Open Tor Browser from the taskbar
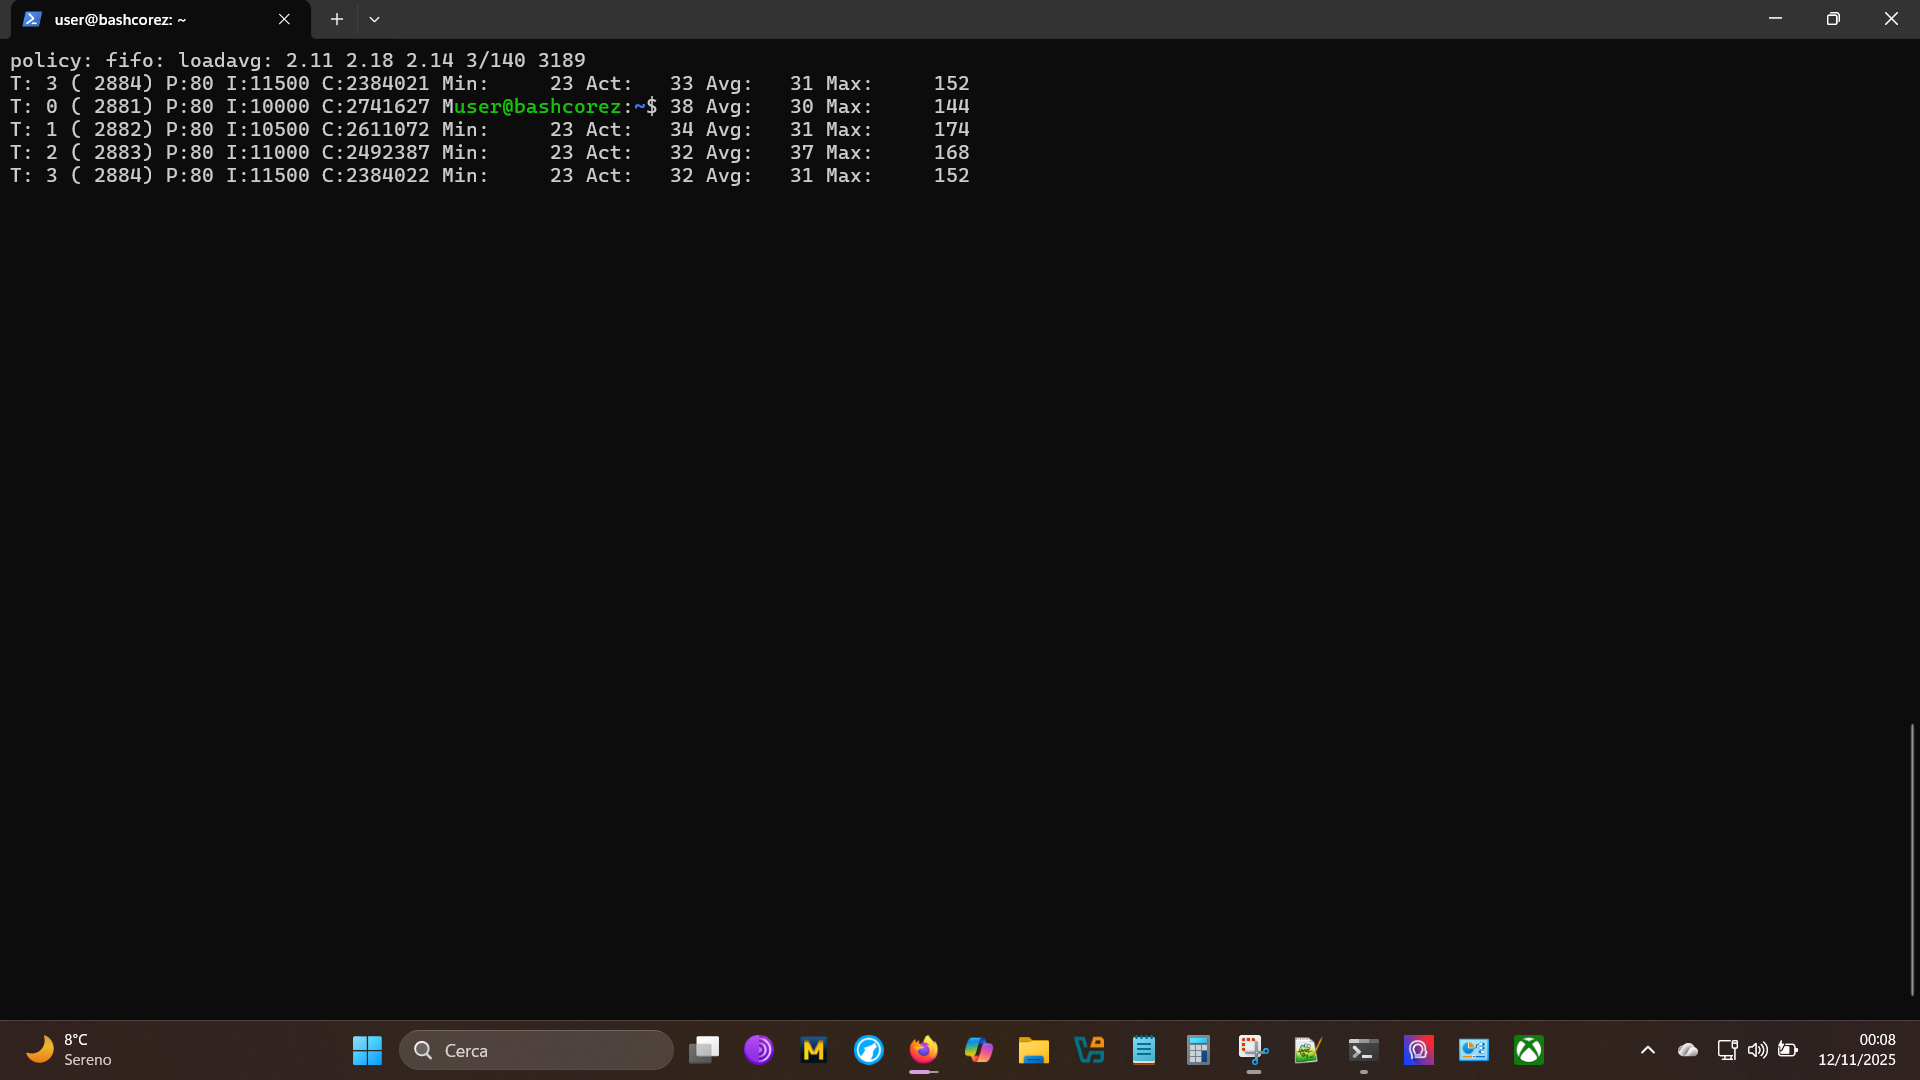 pyautogui.click(x=759, y=1050)
